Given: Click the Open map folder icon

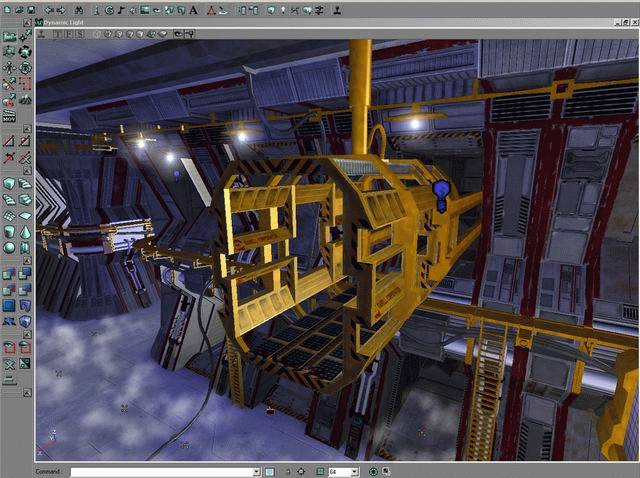Looking at the screenshot, I should 20,9.
